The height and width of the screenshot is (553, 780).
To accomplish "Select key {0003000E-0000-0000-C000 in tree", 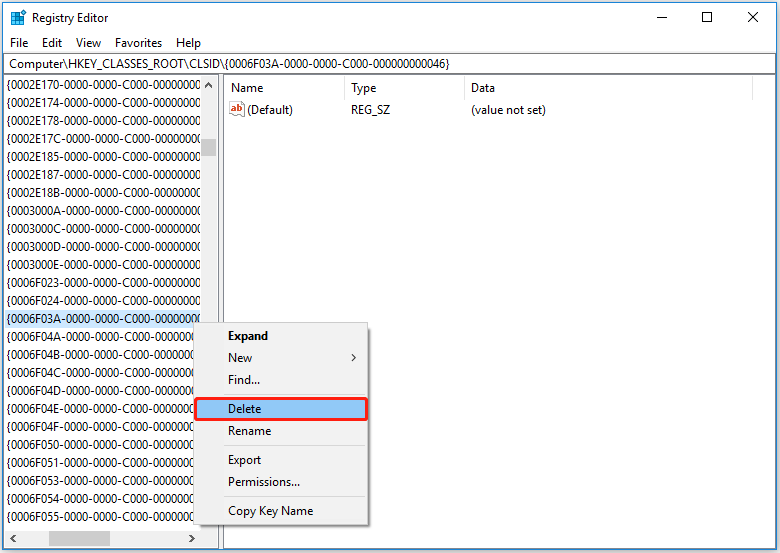I will 103,265.
